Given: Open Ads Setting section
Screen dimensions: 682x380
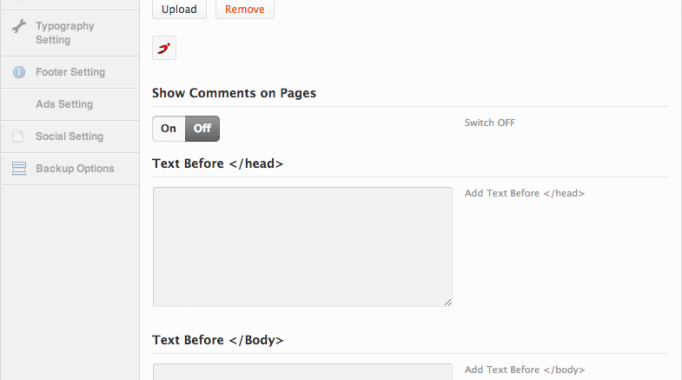Looking at the screenshot, I should point(70,104).
